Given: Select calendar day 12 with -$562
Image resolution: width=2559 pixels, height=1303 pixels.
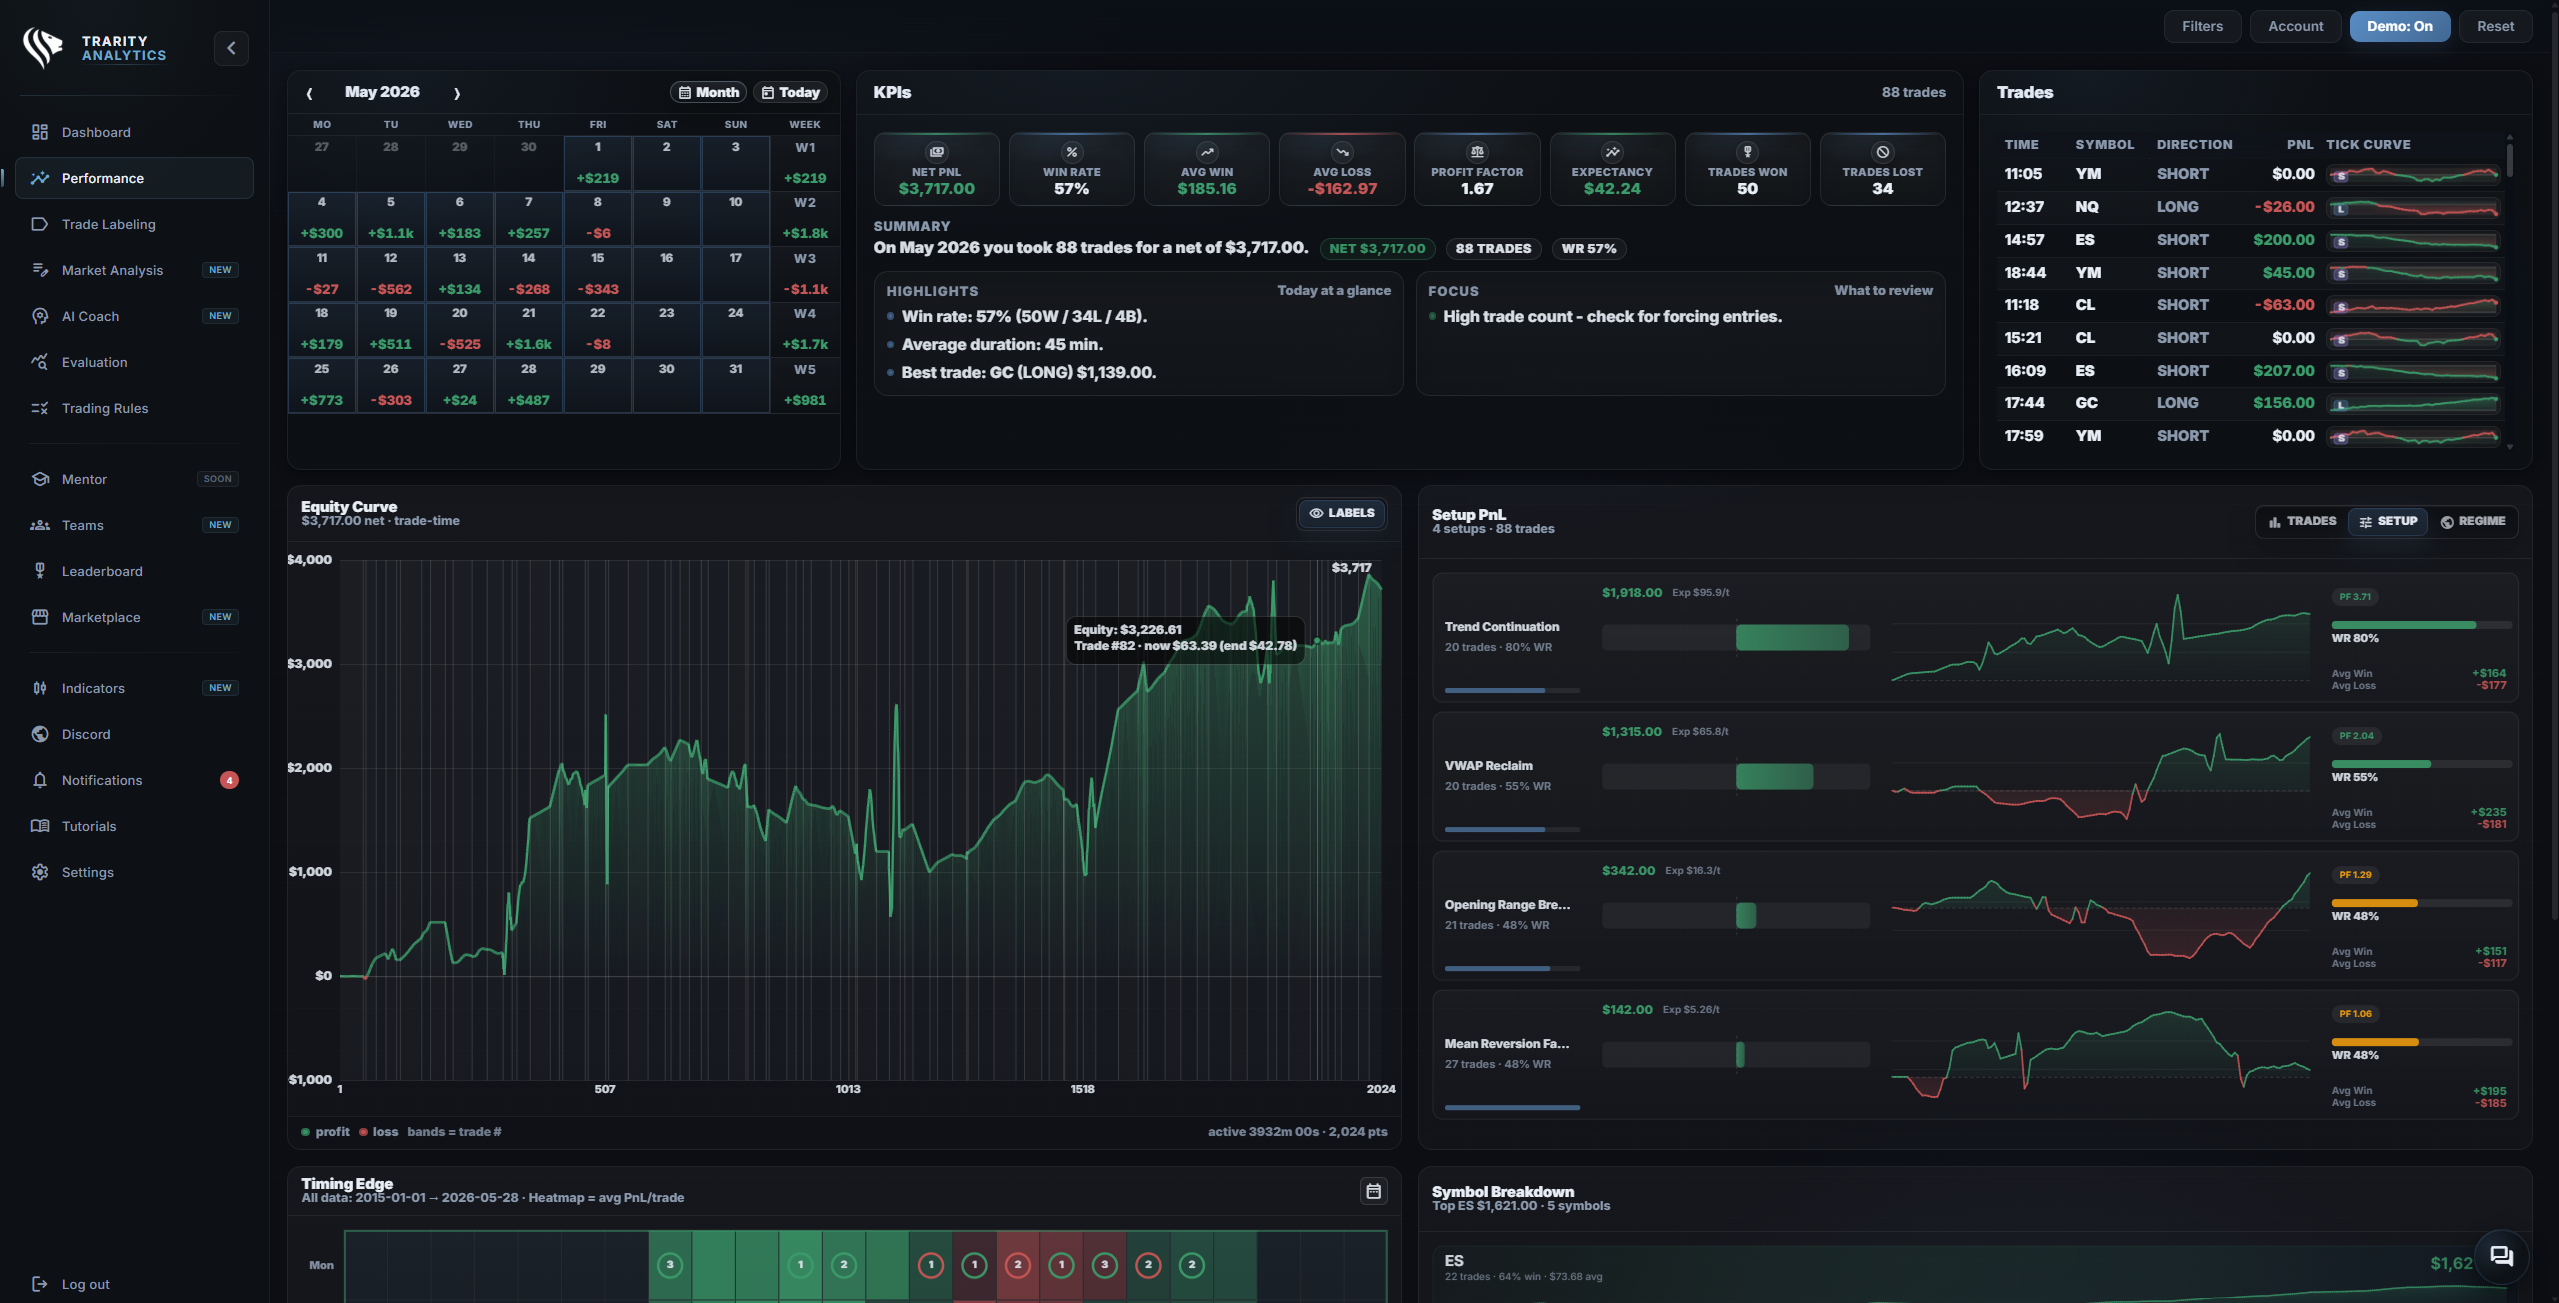Looking at the screenshot, I should [390, 274].
